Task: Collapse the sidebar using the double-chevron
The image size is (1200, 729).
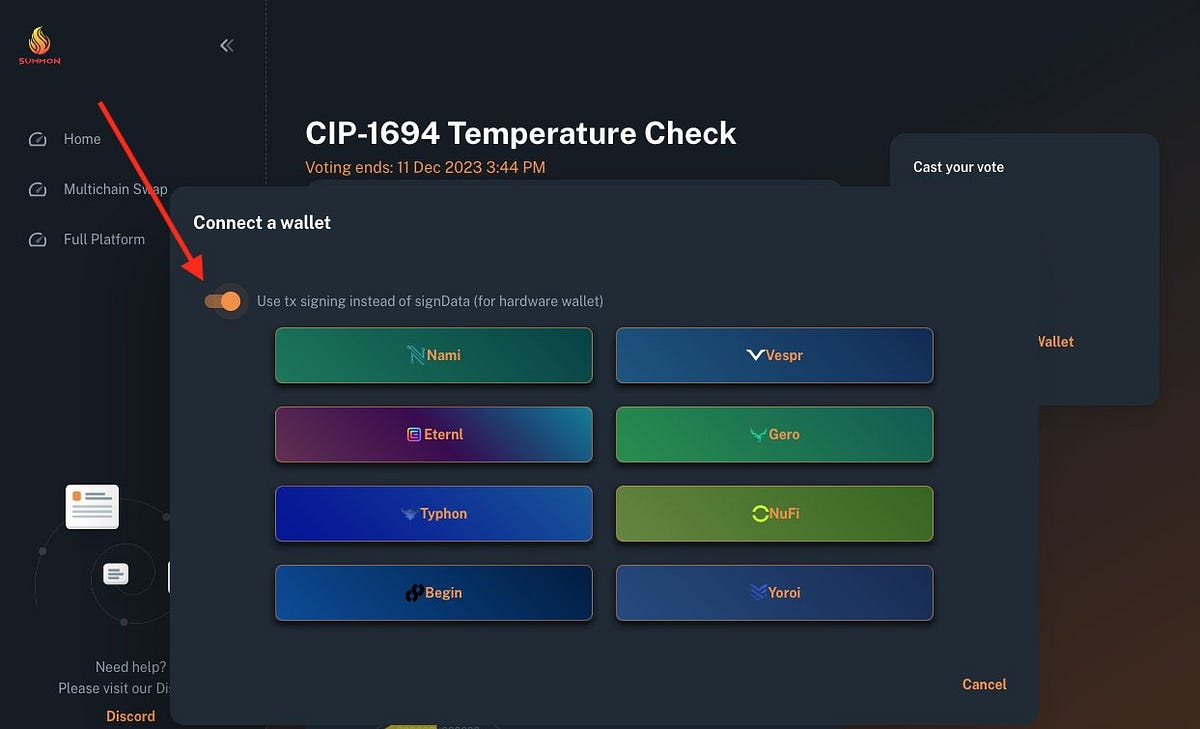Action: coord(226,45)
